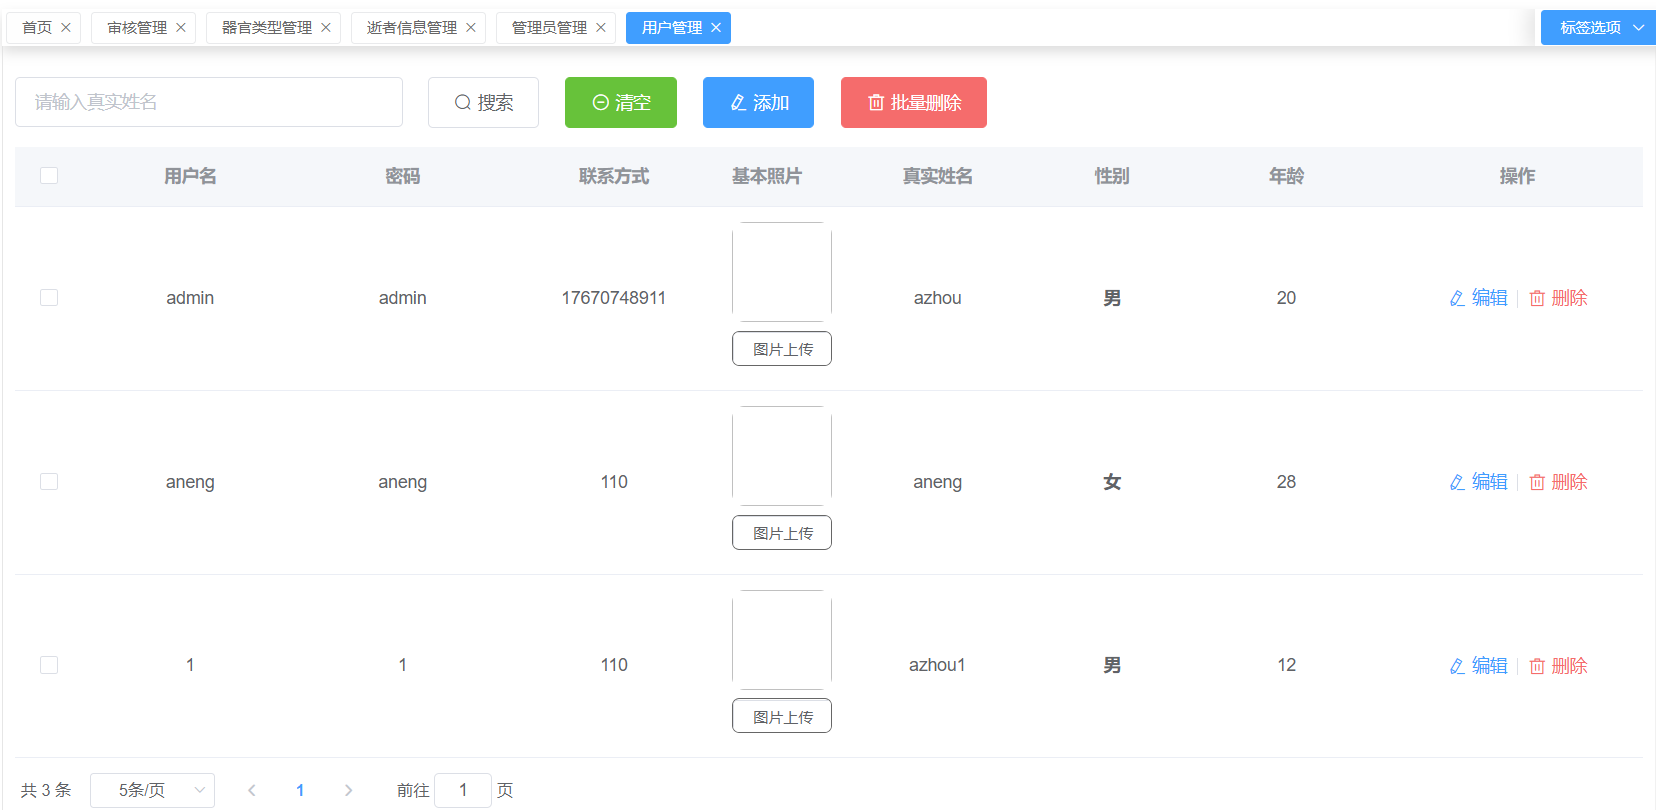Click the blue 添加 button

(758, 102)
